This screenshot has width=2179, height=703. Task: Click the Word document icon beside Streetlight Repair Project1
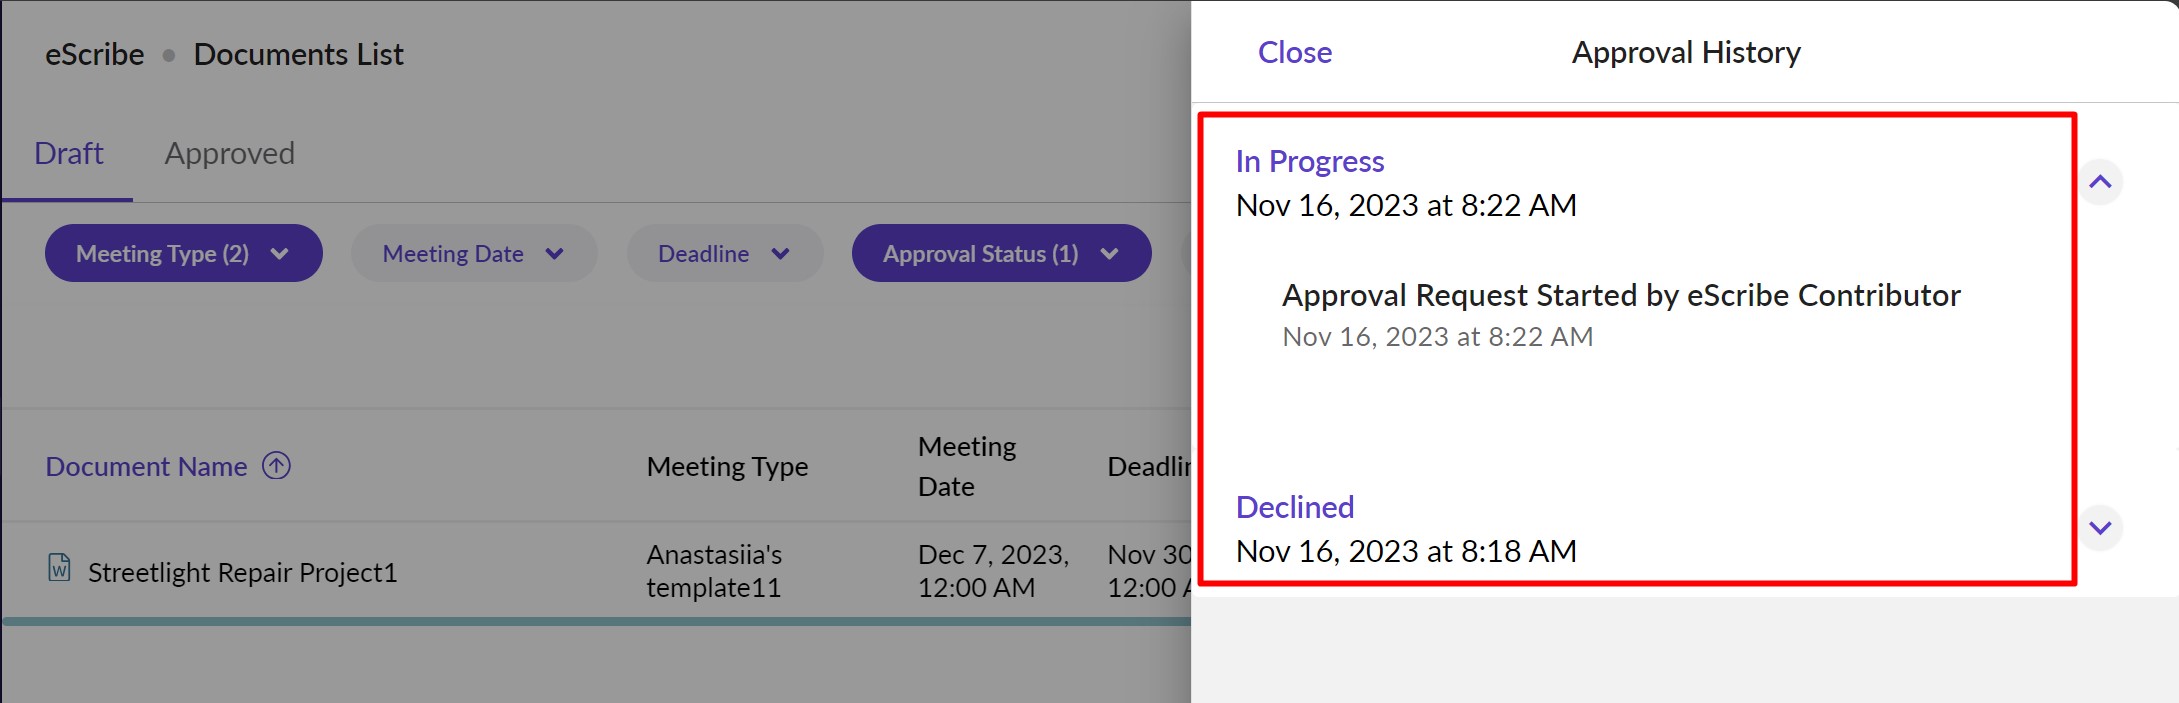(x=60, y=568)
